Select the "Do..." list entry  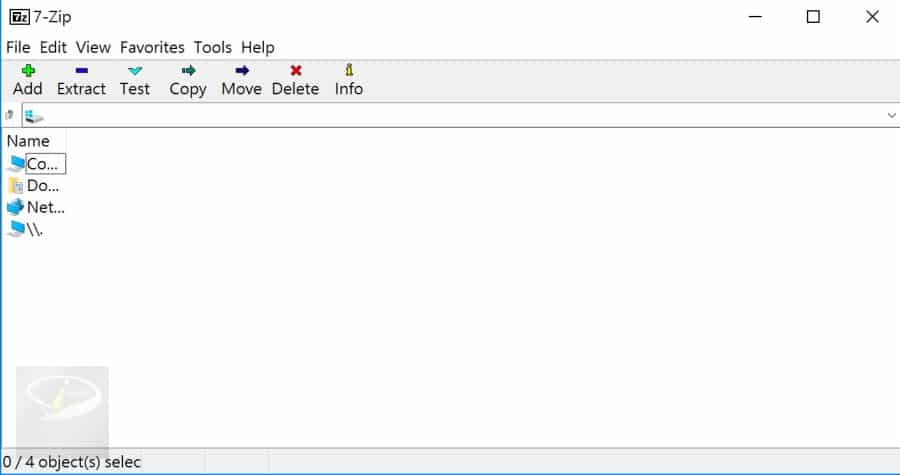43,185
